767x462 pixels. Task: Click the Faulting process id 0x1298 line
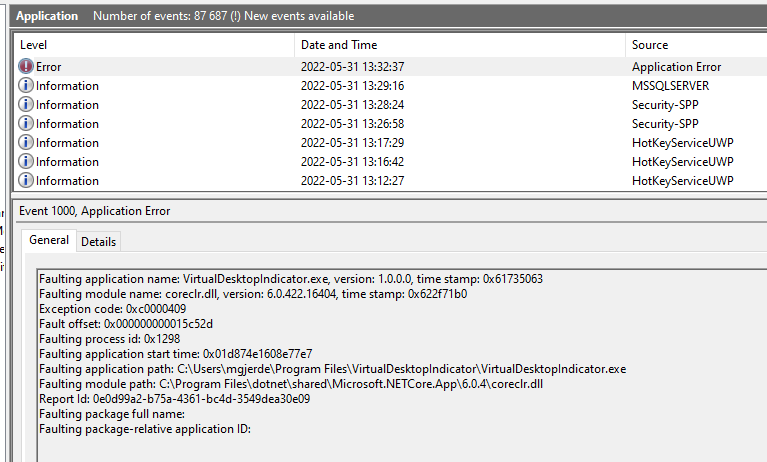[110, 339]
